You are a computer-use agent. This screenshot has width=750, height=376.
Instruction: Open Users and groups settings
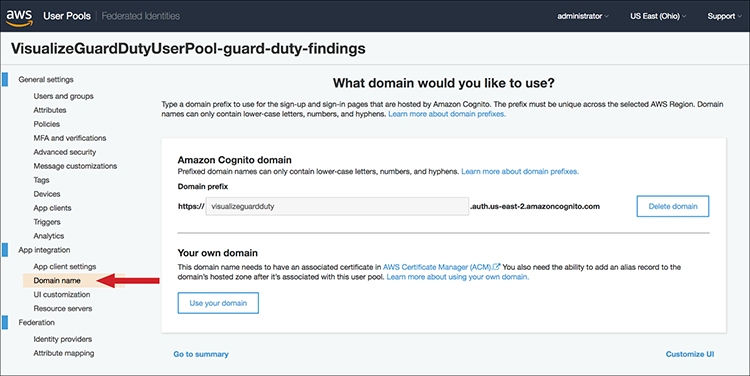64,96
